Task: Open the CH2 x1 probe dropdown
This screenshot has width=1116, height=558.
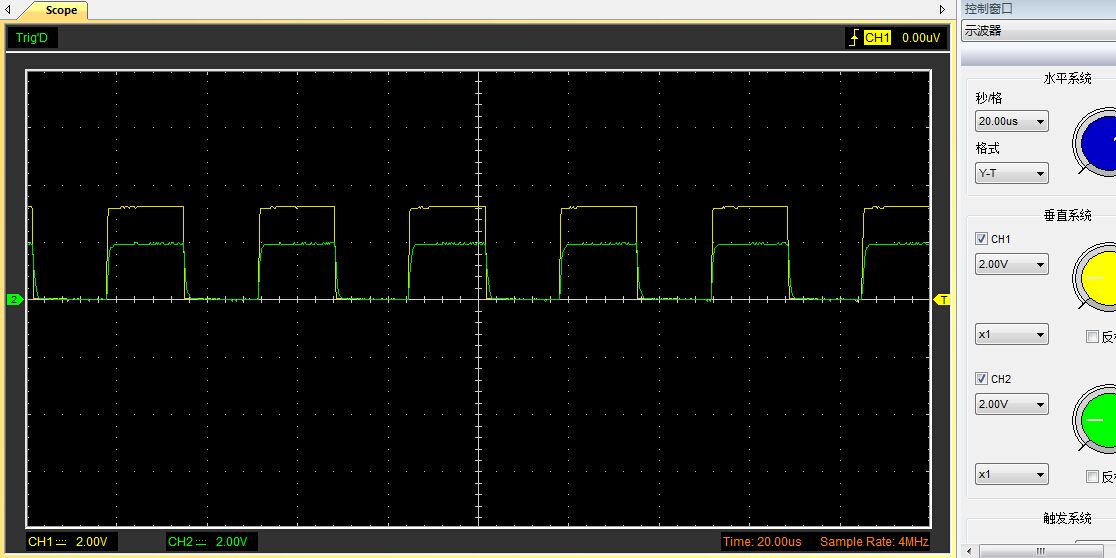Action: point(1011,474)
